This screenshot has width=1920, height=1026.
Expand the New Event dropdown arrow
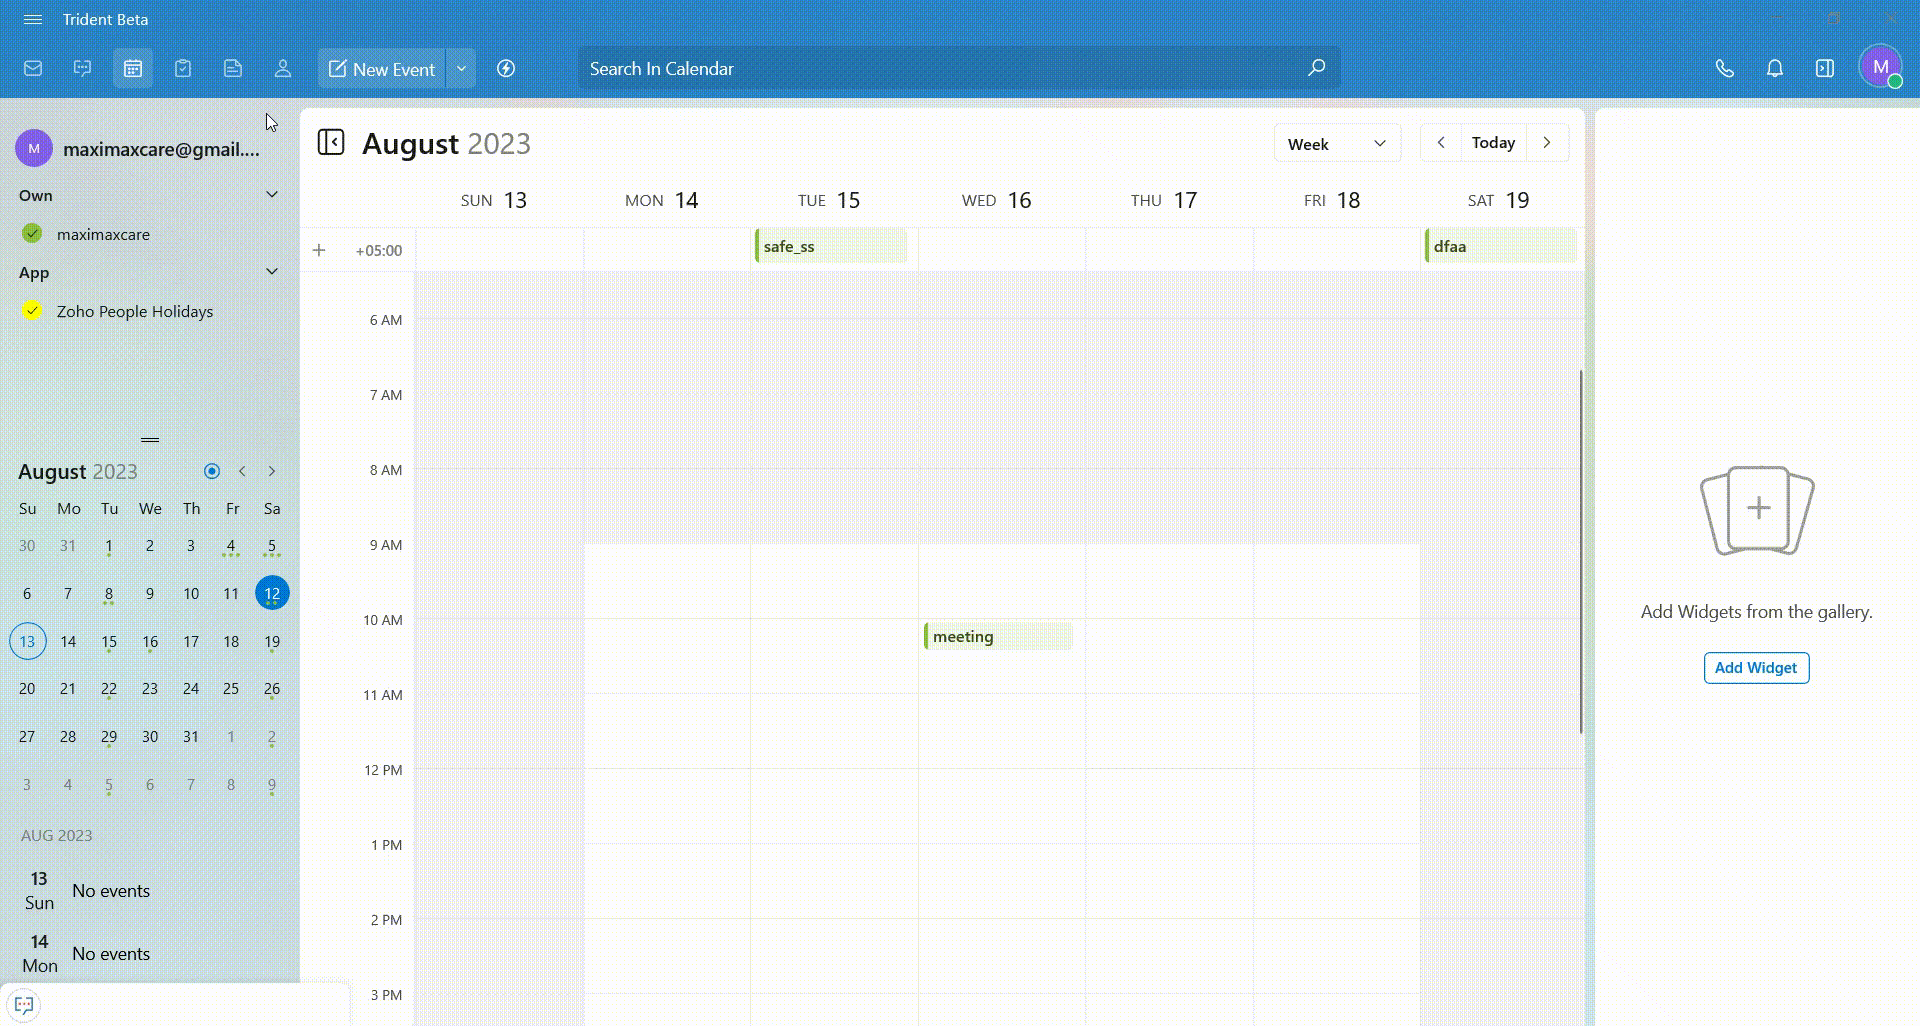click(461, 69)
